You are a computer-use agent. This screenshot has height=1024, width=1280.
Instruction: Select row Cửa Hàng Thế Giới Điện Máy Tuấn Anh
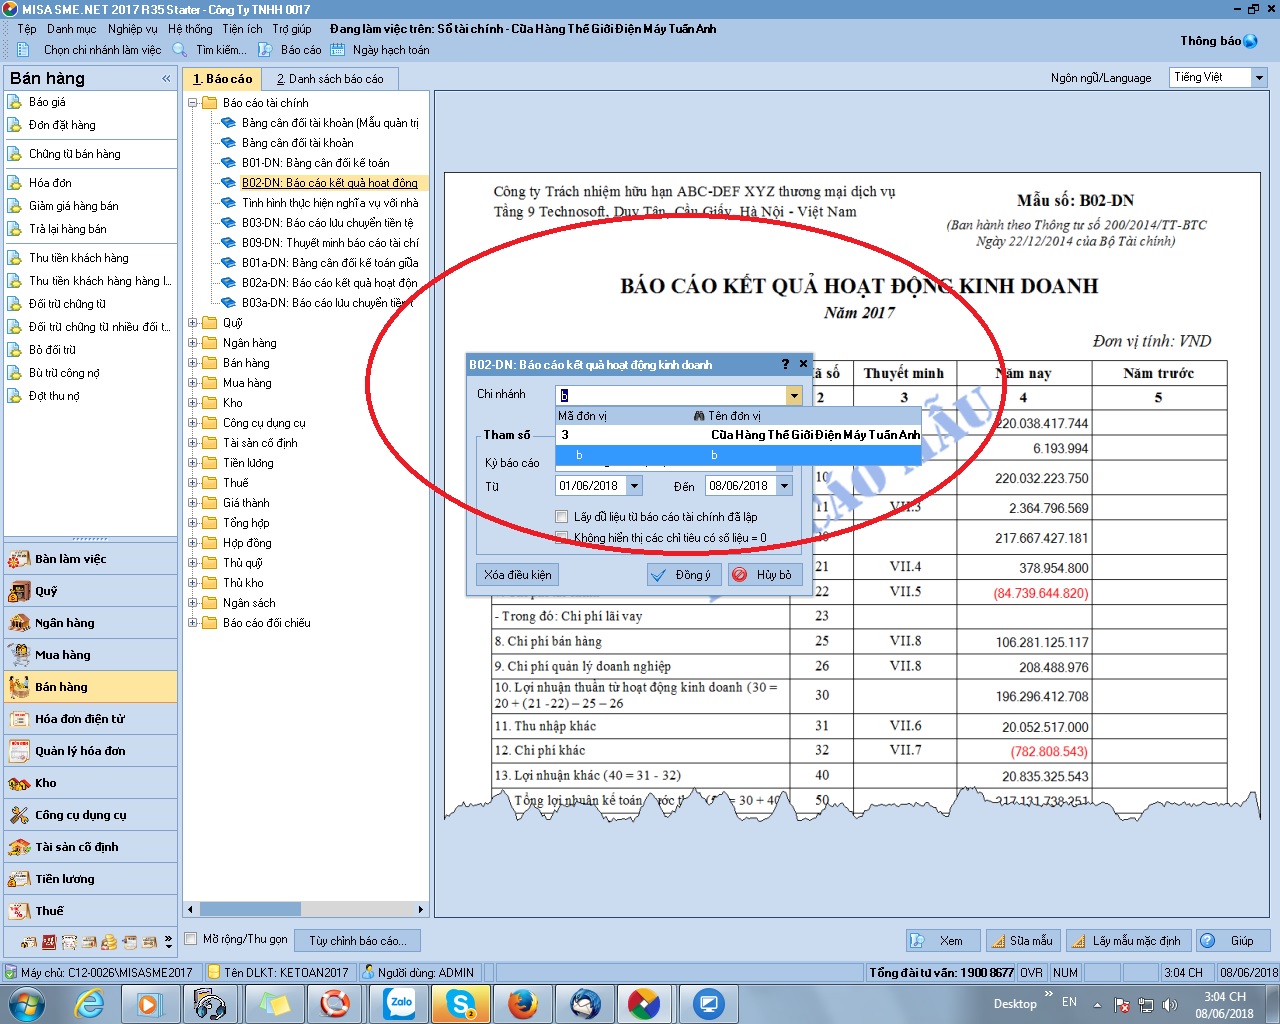738,435
